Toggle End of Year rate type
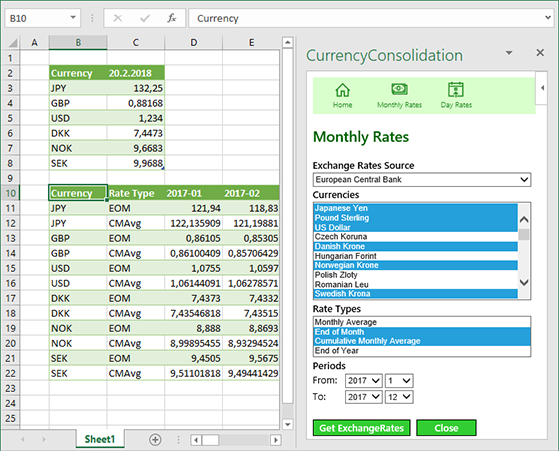This screenshot has width=559, height=451. [422, 351]
